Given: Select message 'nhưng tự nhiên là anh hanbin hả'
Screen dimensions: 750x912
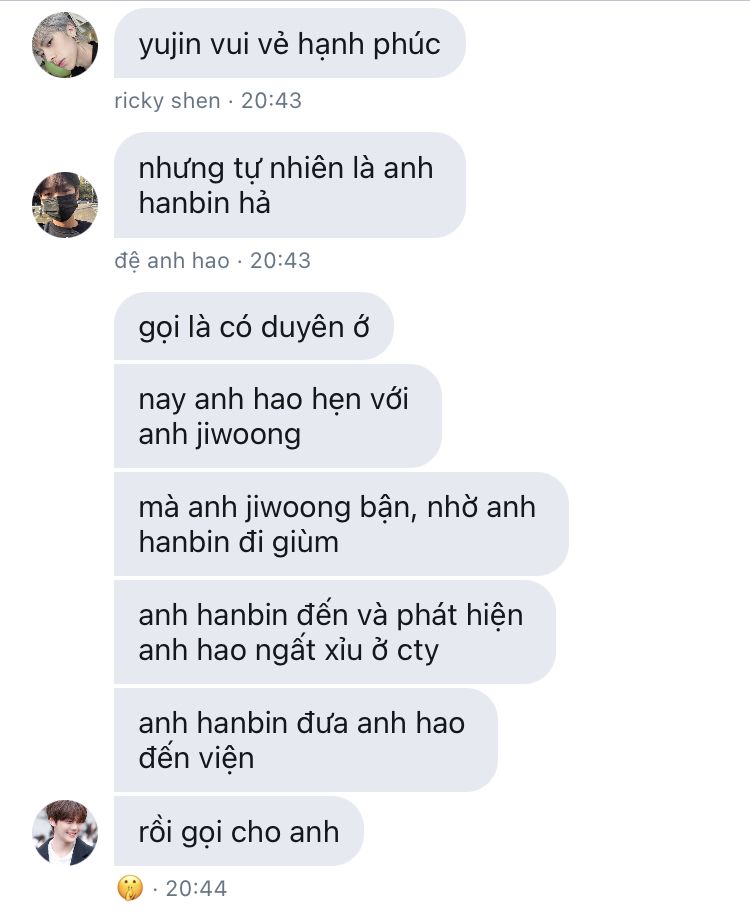Looking at the screenshot, I should point(289,185).
